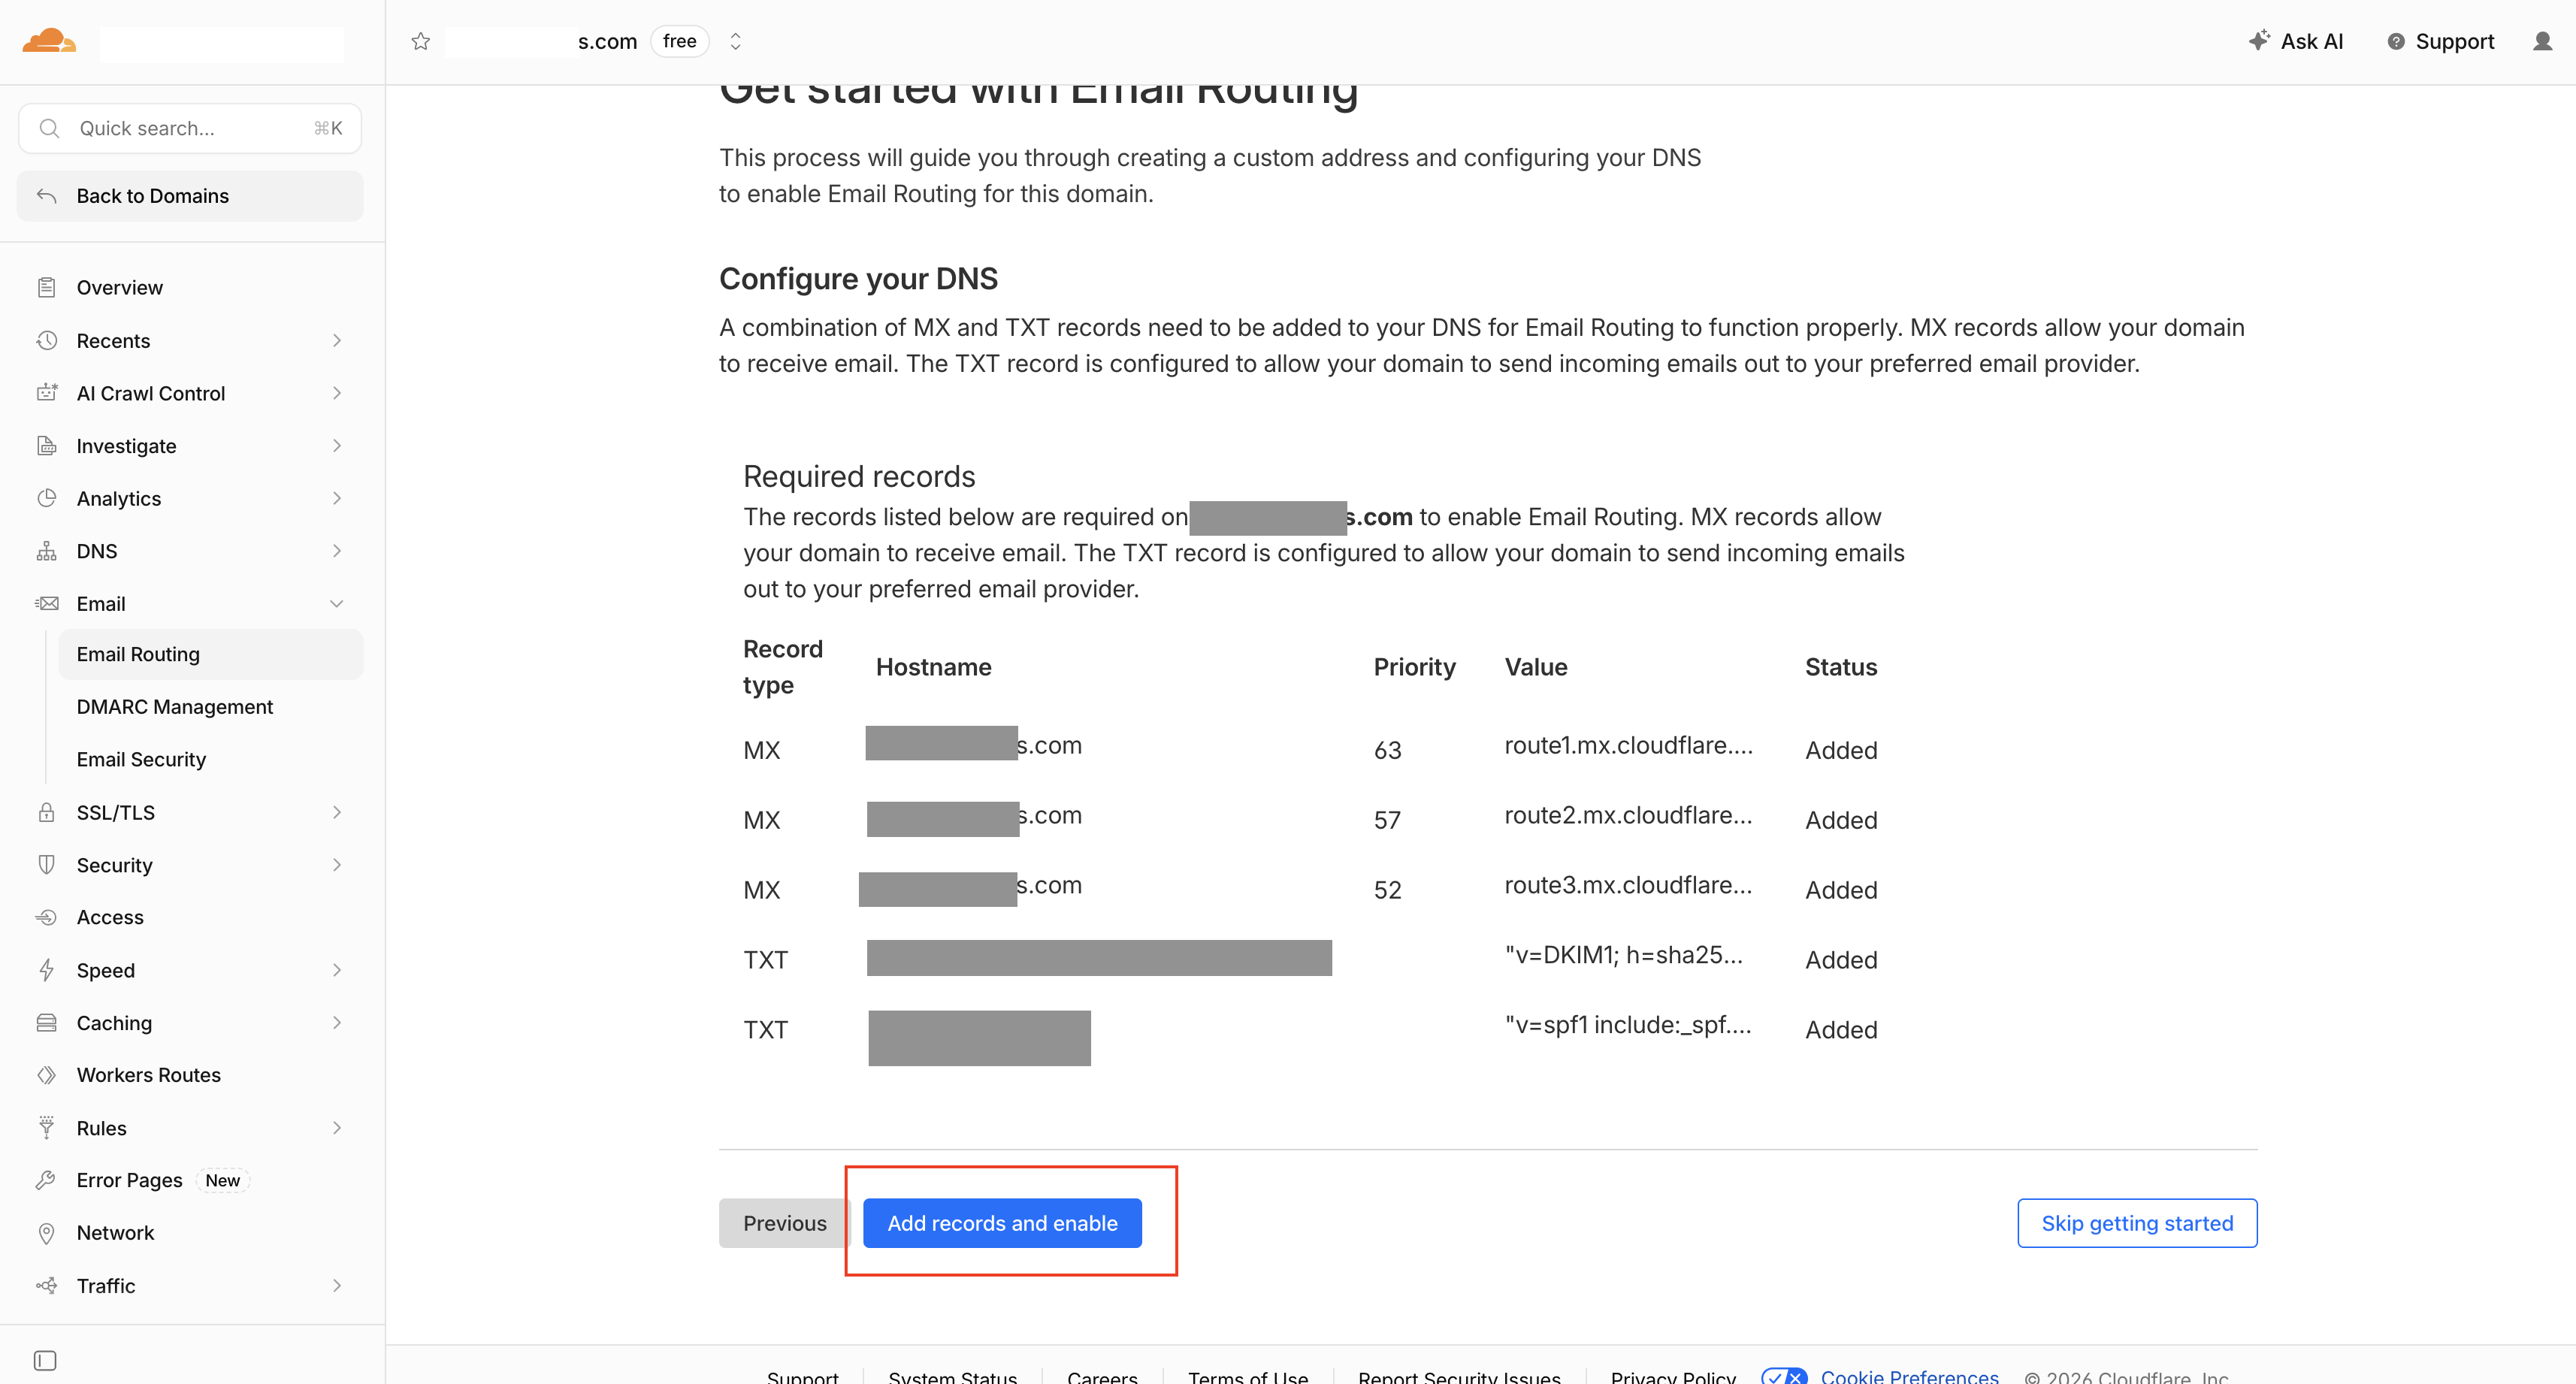Click the Traffic routing icon

pos(46,1286)
